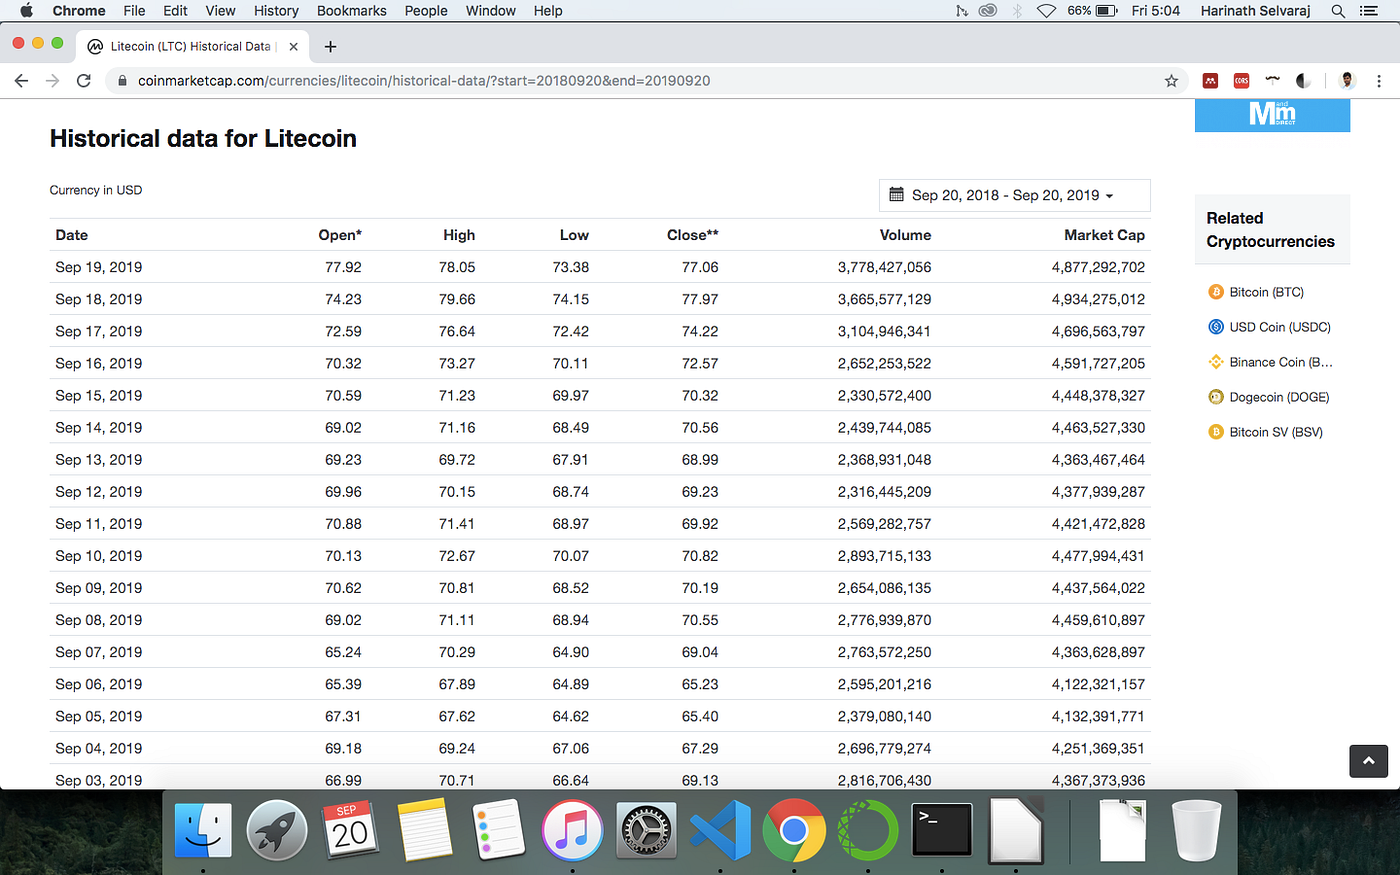Screen dimensions: 1400x875
Task: Open the File menu
Action: [134, 11]
